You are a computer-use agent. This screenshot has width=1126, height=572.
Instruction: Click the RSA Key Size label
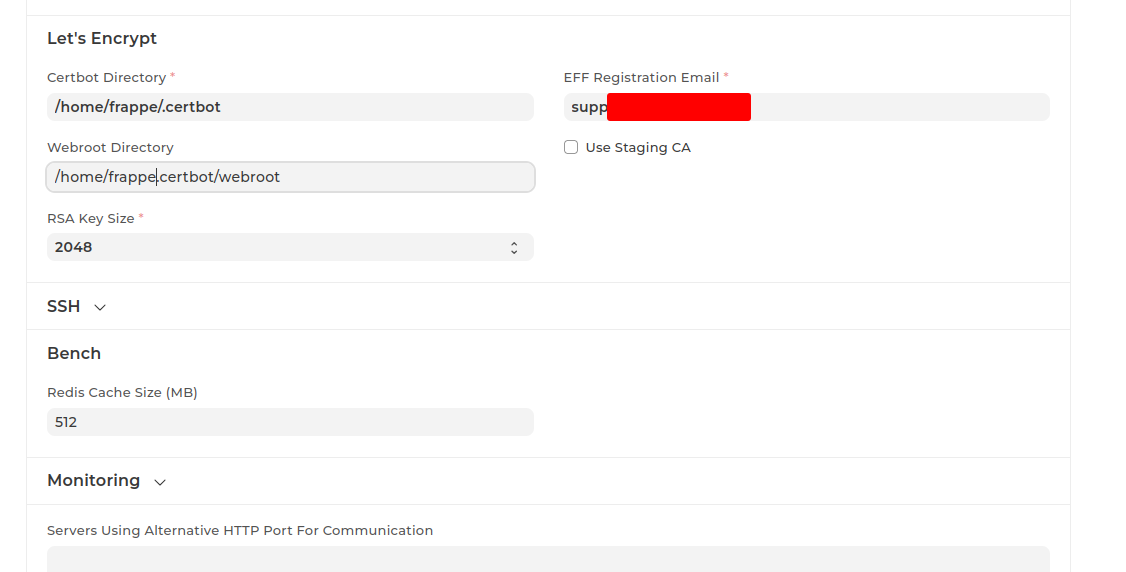click(90, 218)
